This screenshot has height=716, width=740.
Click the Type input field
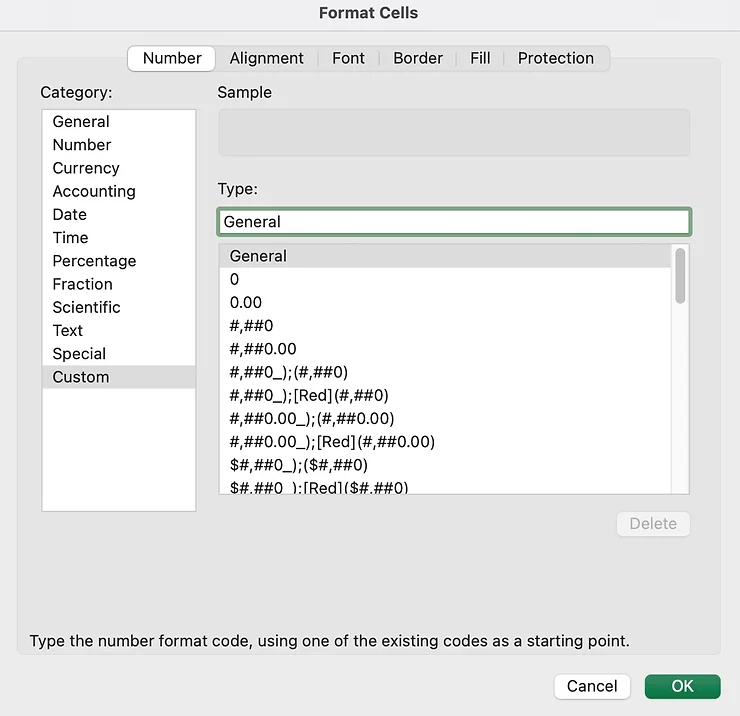point(453,222)
